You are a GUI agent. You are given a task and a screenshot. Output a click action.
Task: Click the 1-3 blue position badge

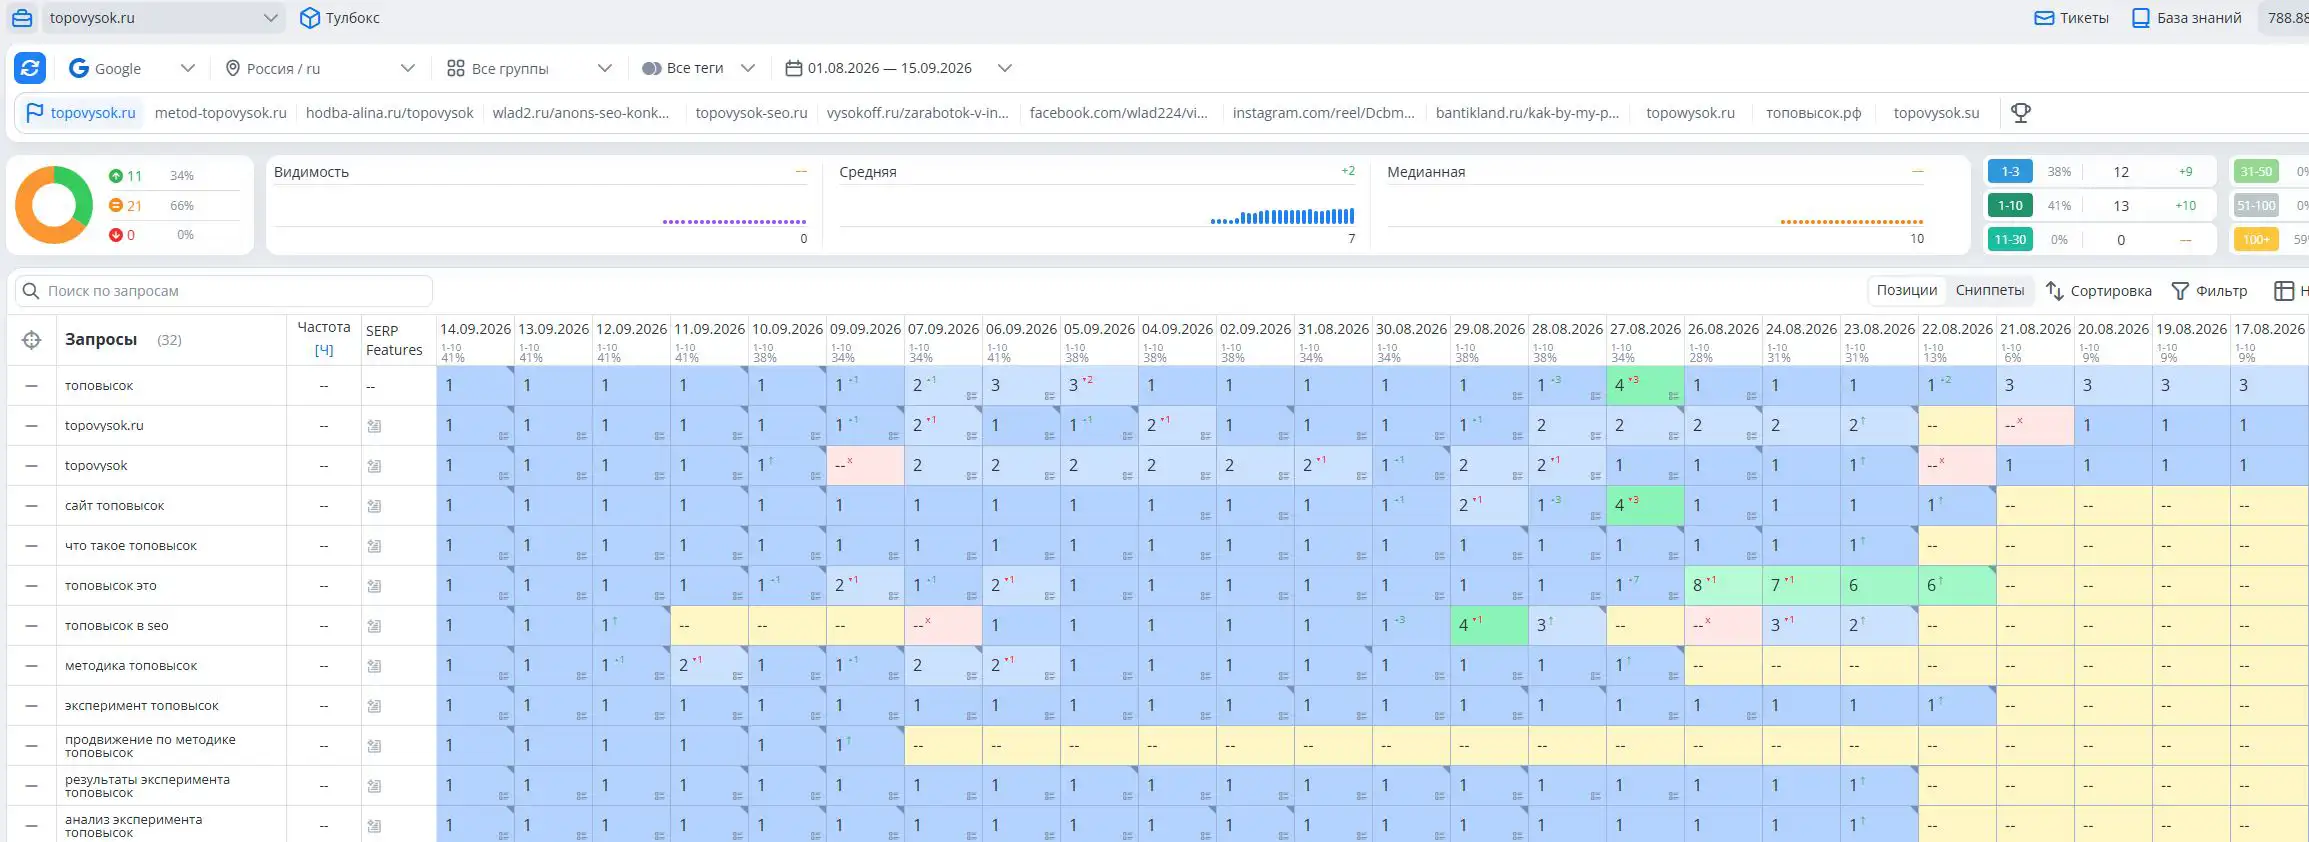click(2010, 172)
